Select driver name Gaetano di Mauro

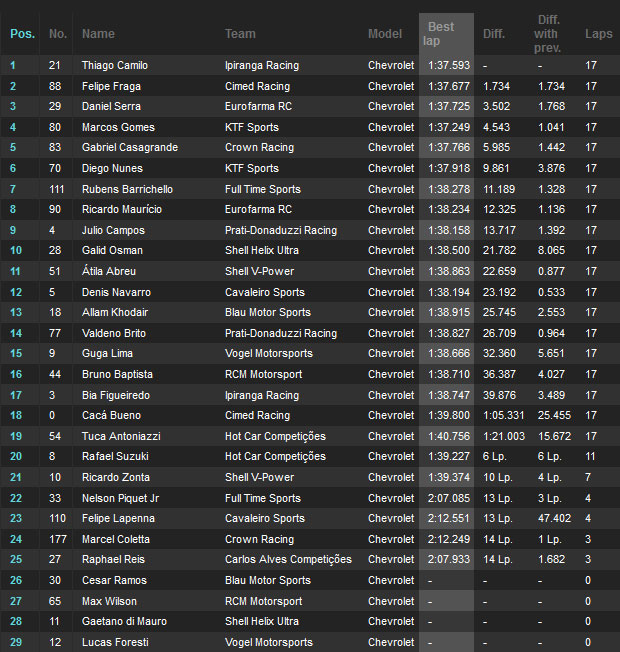[124, 621]
